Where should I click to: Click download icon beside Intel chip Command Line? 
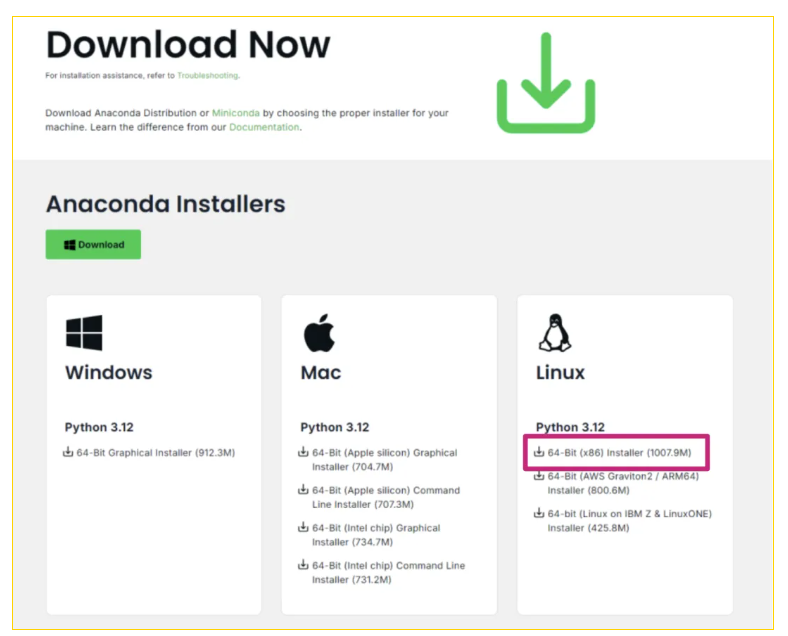pyautogui.click(x=303, y=565)
